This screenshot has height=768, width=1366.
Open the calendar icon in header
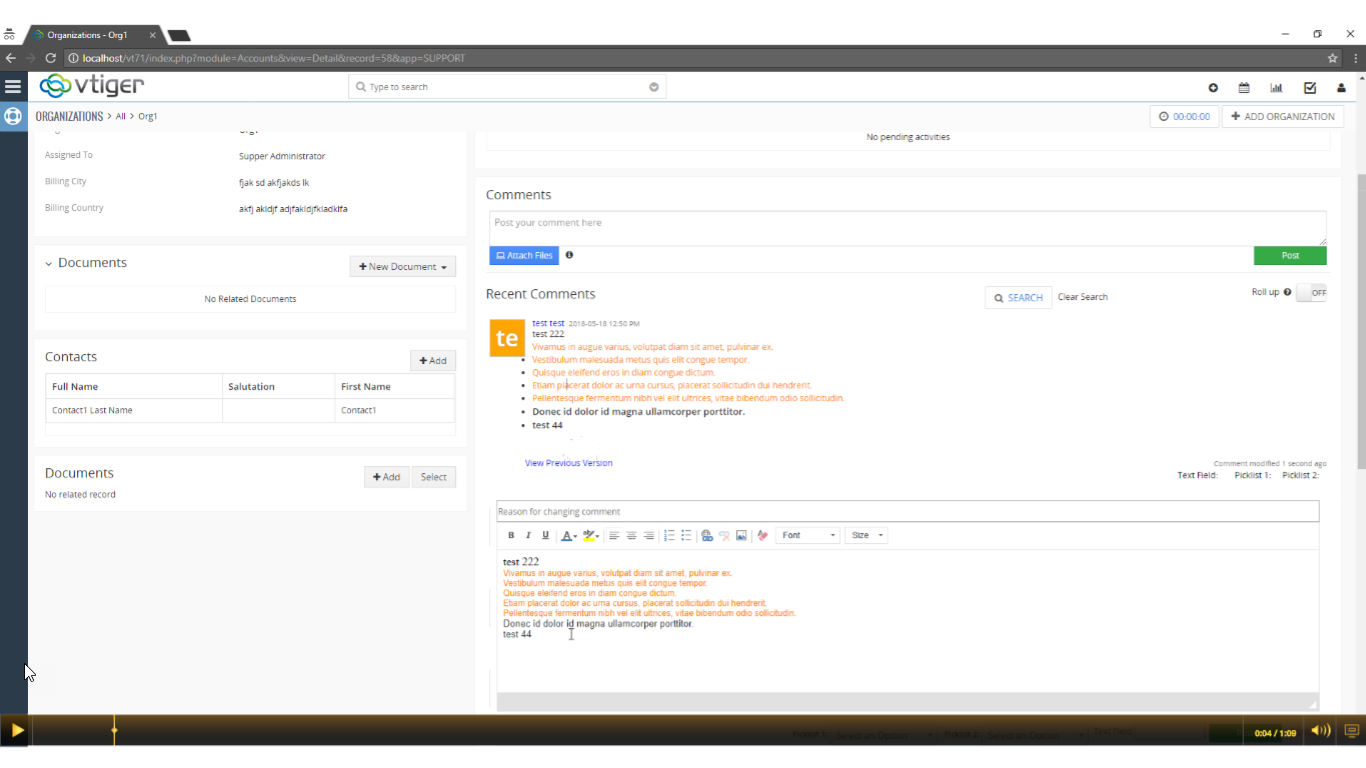(x=1244, y=88)
